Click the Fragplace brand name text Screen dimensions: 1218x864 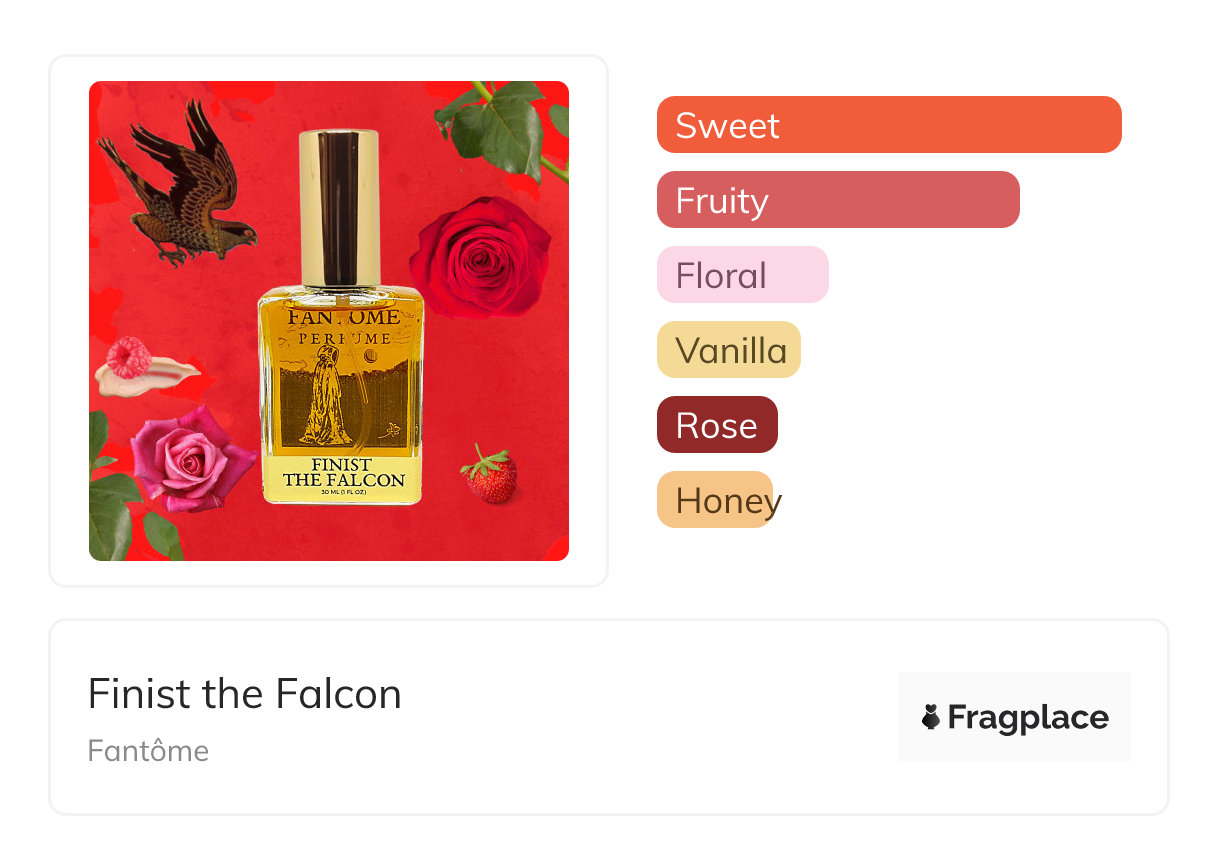[1028, 717]
